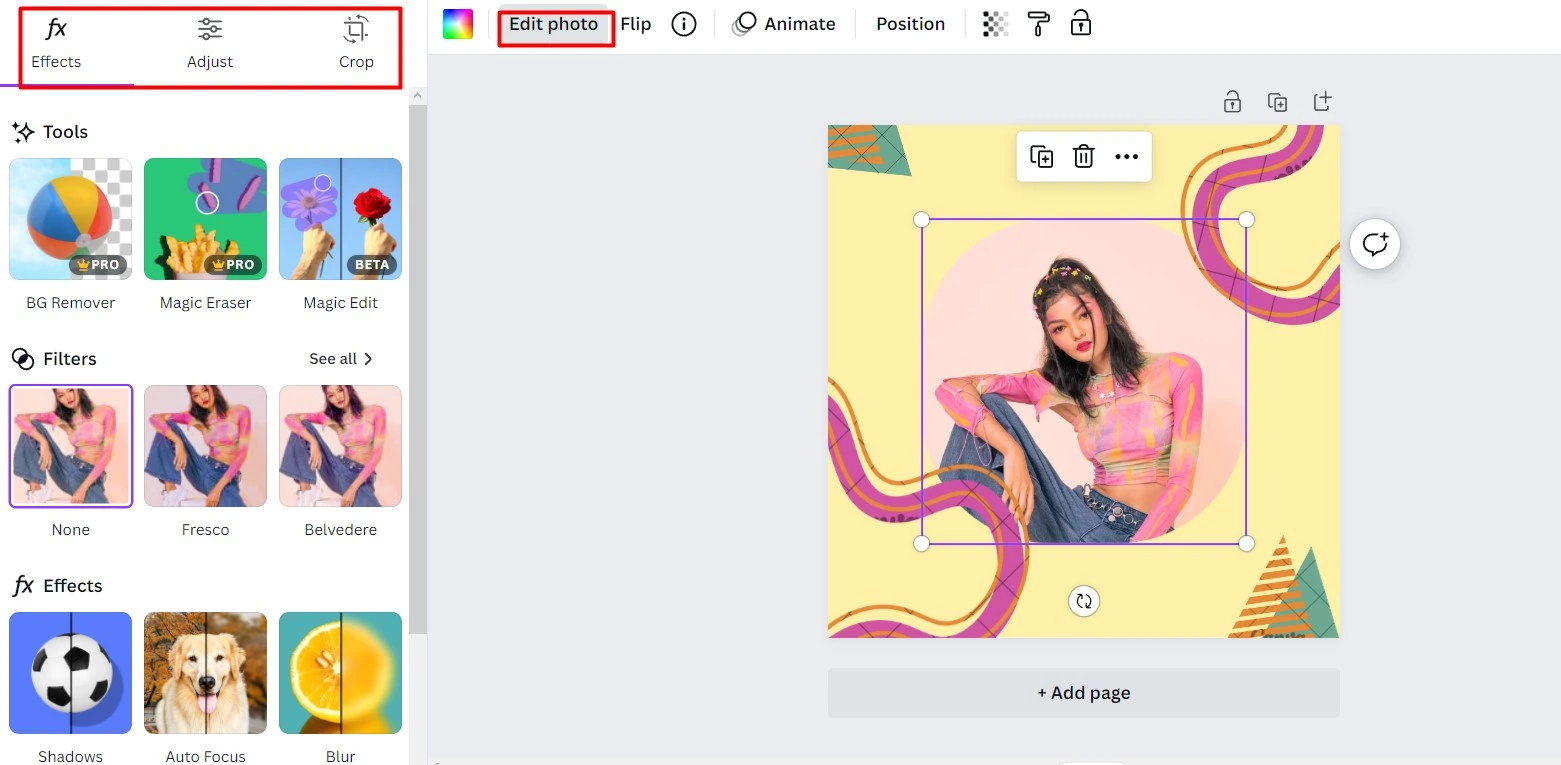Open the three-dot options menu
Image resolution: width=1561 pixels, height=765 pixels.
click(x=1127, y=156)
